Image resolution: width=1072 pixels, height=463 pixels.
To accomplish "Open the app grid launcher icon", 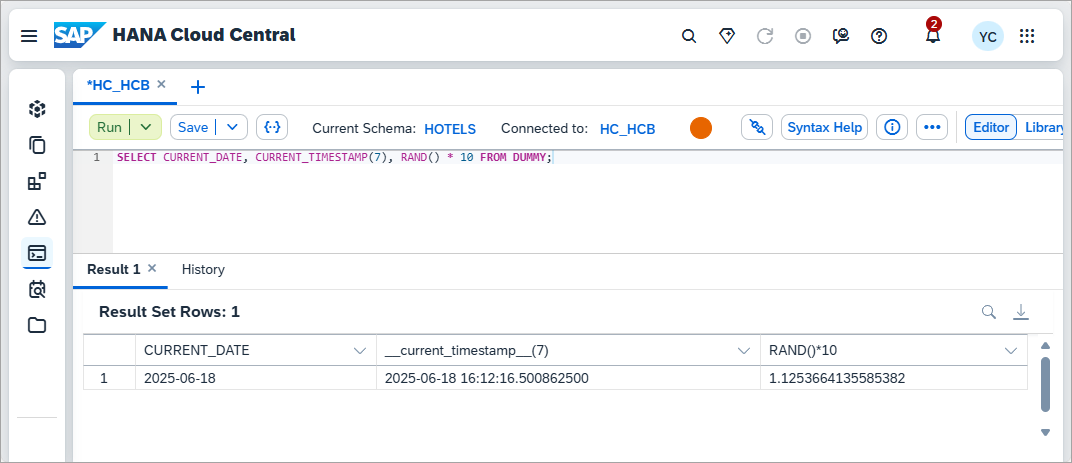I will (1027, 36).
